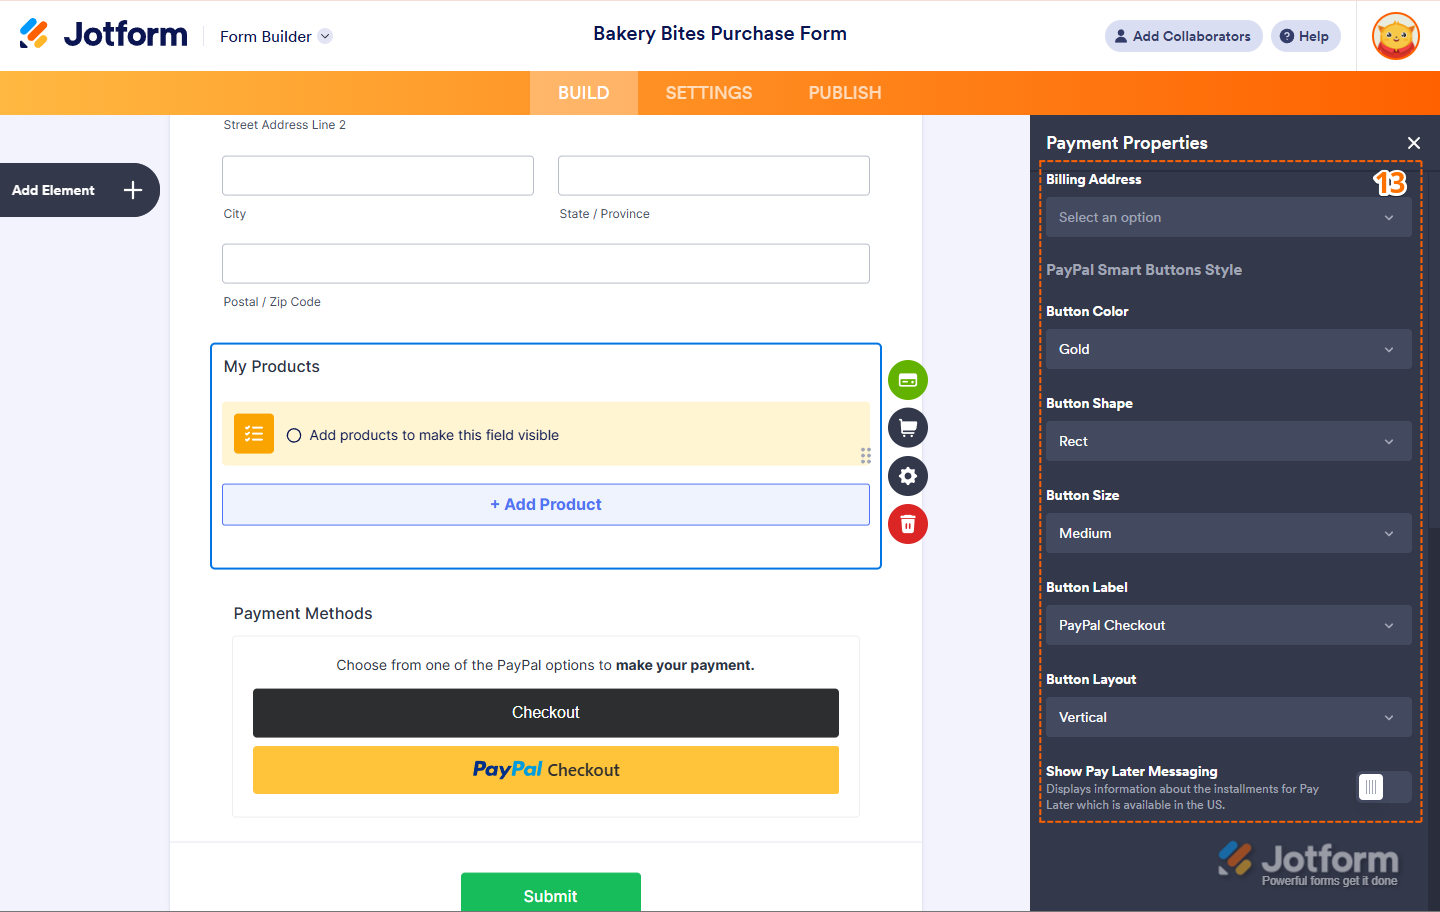The image size is (1440, 912).
Task: Switch to the SETTINGS tab
Action: click(708, 92)
